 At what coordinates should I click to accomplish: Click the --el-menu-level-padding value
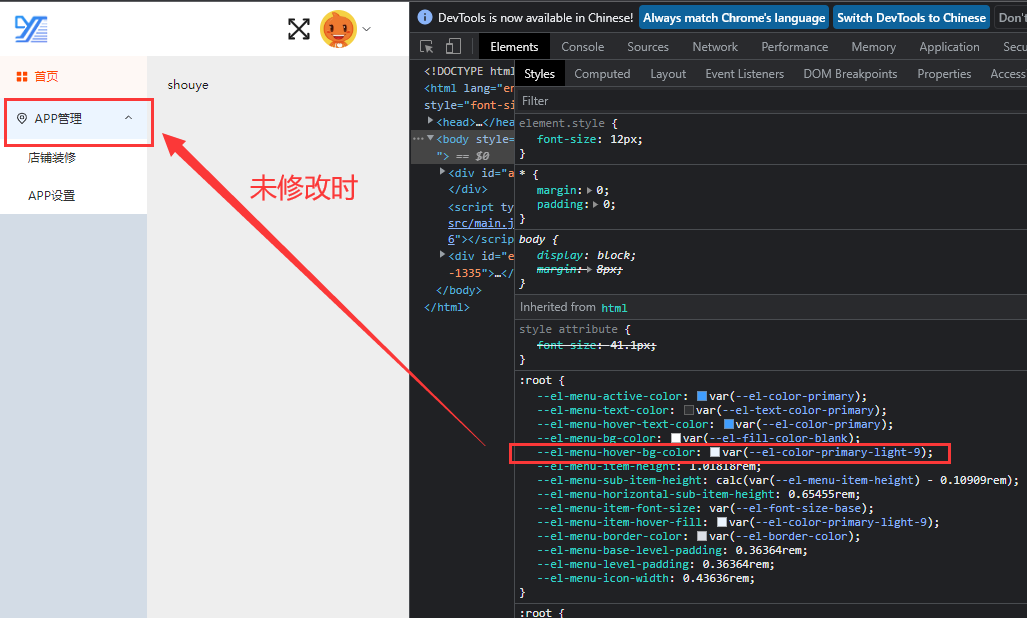tap(735, 564)
